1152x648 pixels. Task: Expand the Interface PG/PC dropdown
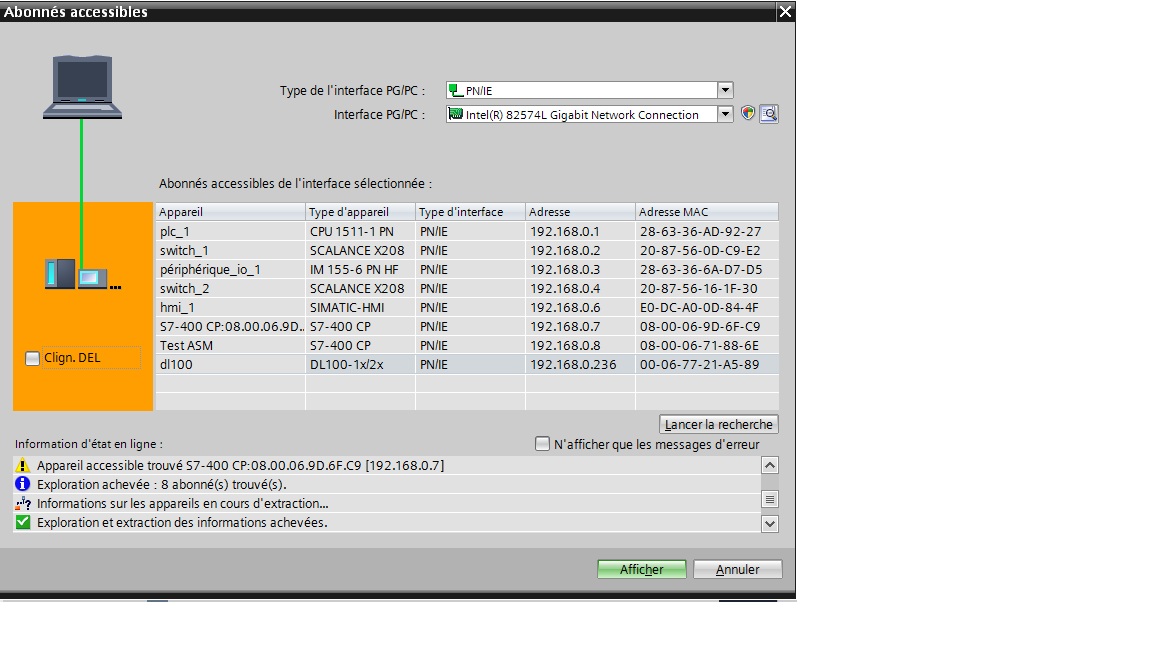point(725,114)
